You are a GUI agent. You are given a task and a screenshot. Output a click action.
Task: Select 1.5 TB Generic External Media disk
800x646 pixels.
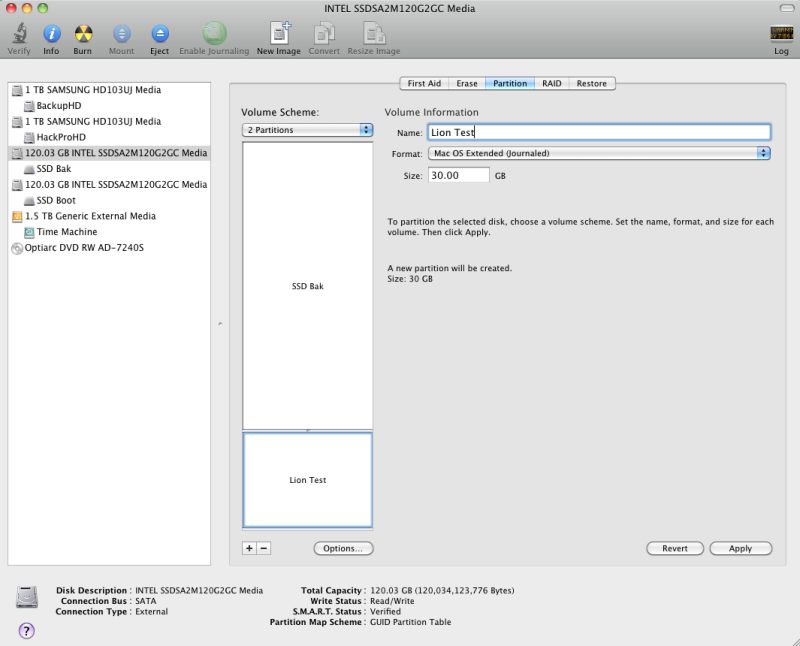point(90,216)
